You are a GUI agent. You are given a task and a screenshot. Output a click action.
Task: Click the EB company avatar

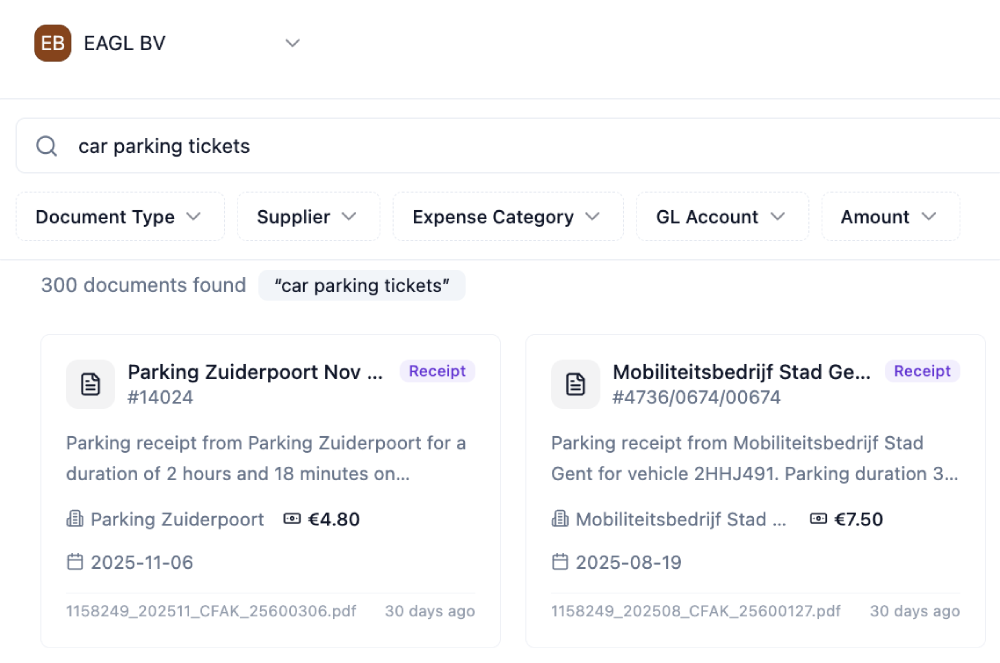[x=52, y=43]
